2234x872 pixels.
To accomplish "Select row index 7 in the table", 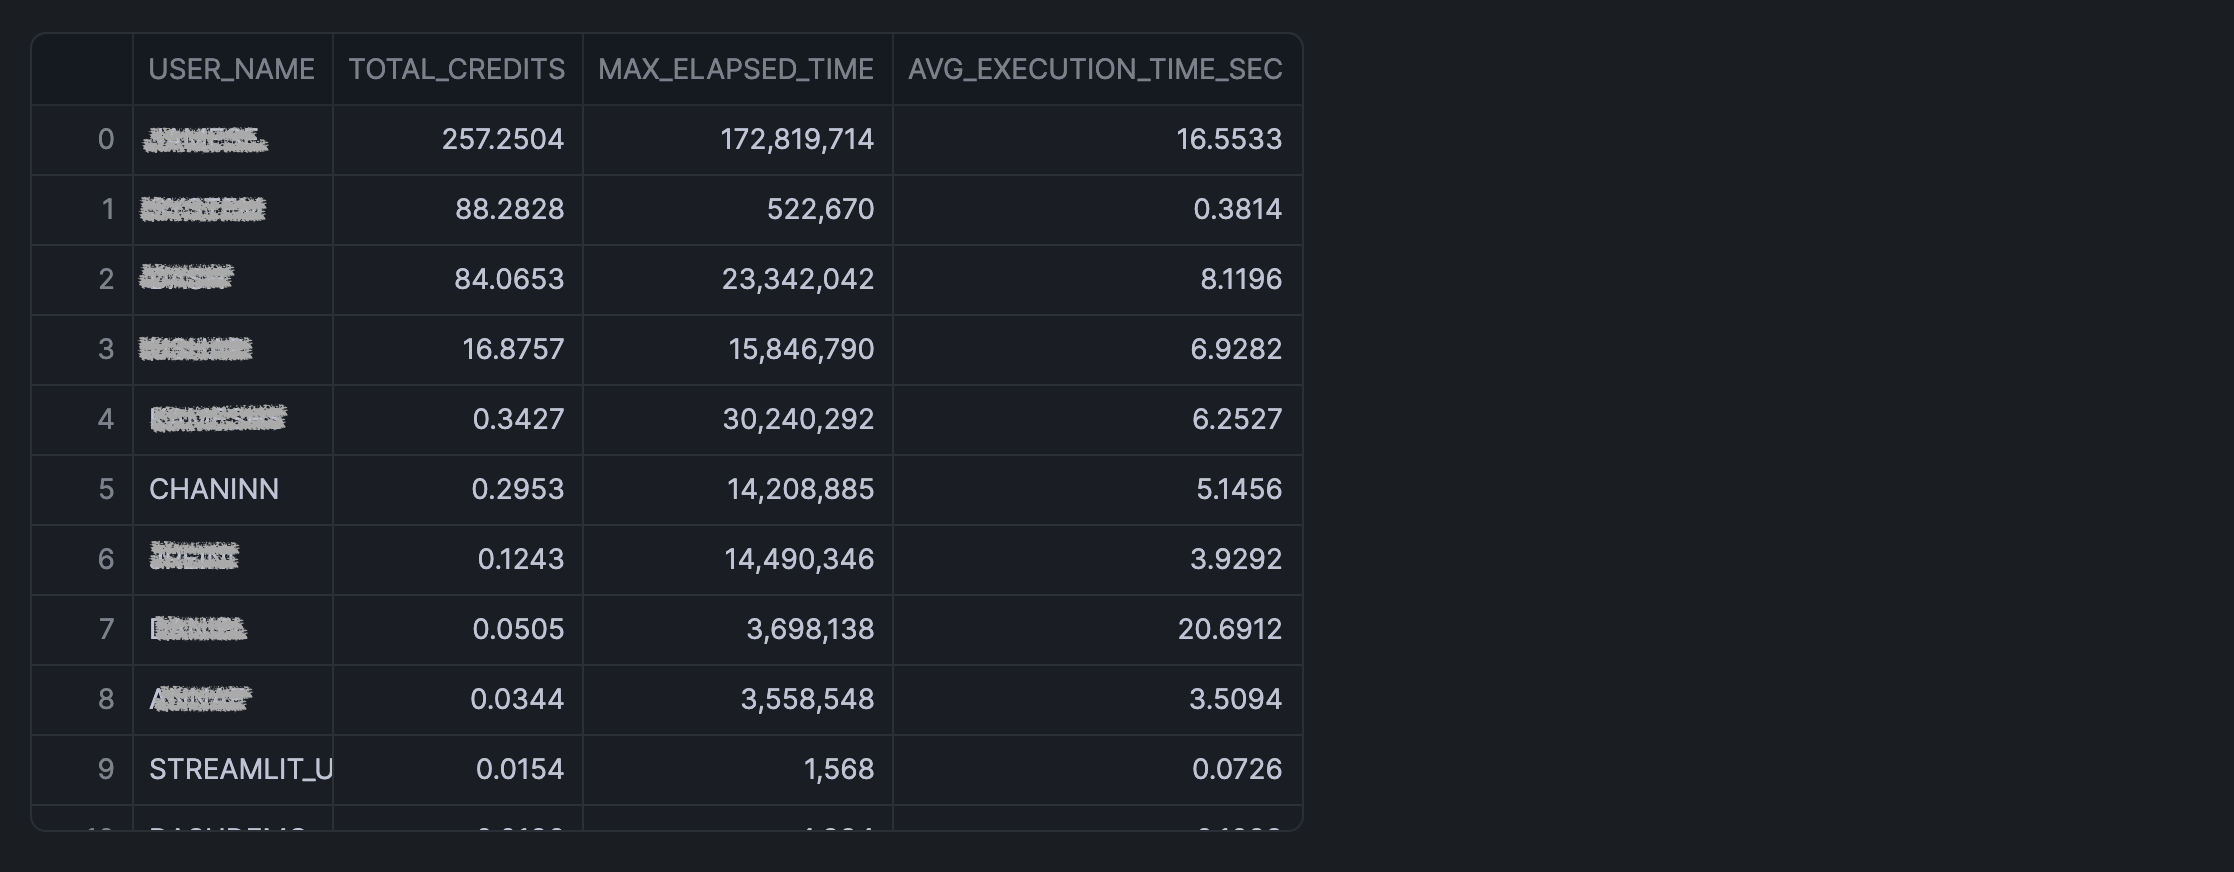I will [106, 629].
